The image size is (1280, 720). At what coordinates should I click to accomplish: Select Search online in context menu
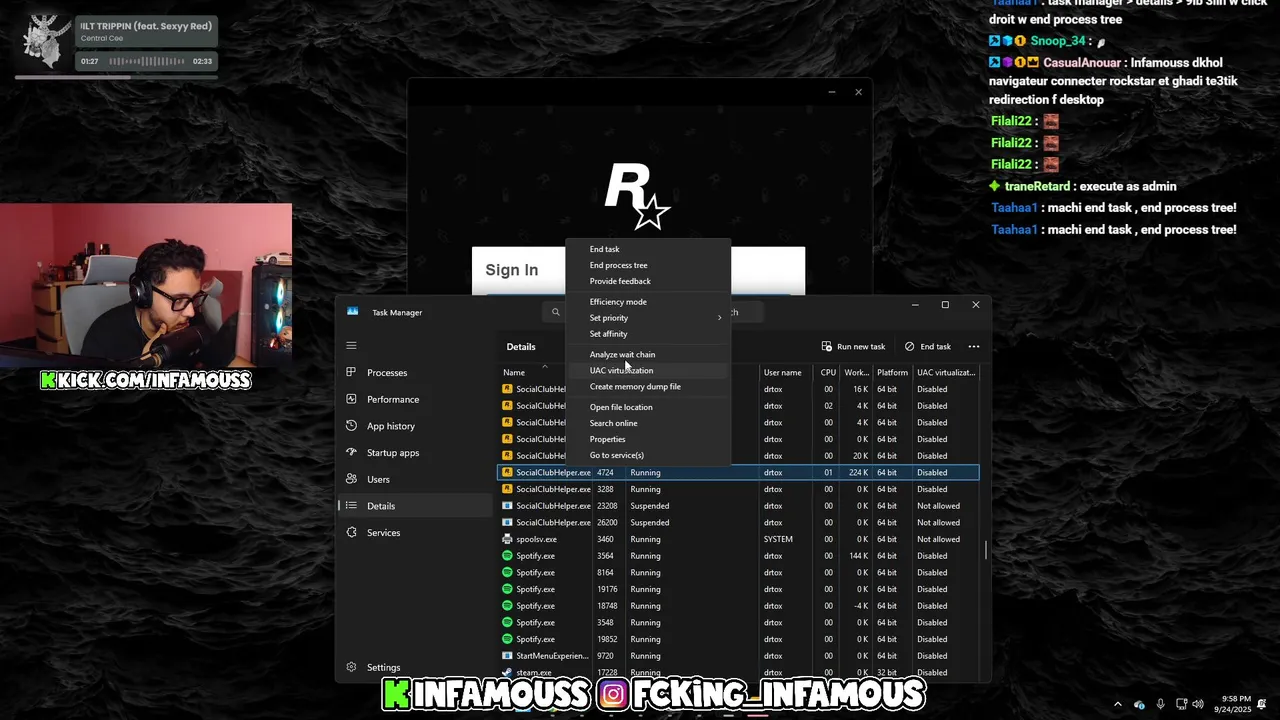click(613, 423)
